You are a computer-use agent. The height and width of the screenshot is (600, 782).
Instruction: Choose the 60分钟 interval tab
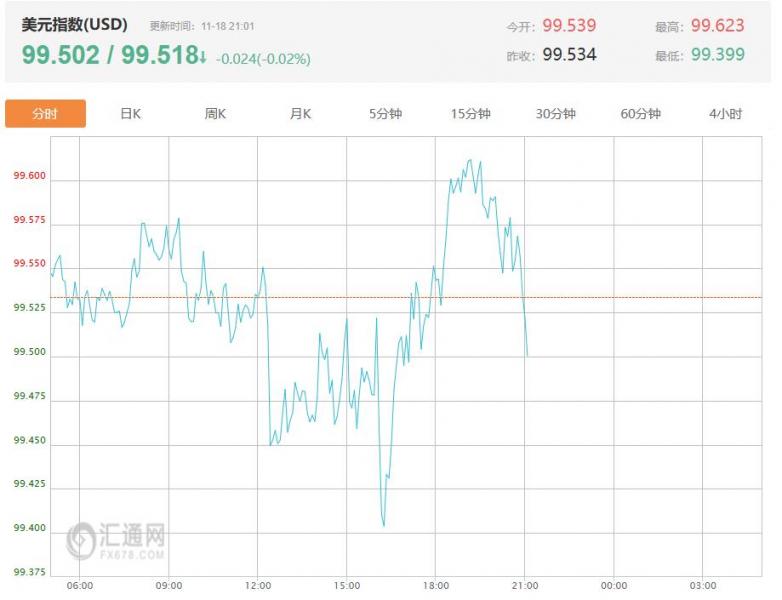pos(641,114)
